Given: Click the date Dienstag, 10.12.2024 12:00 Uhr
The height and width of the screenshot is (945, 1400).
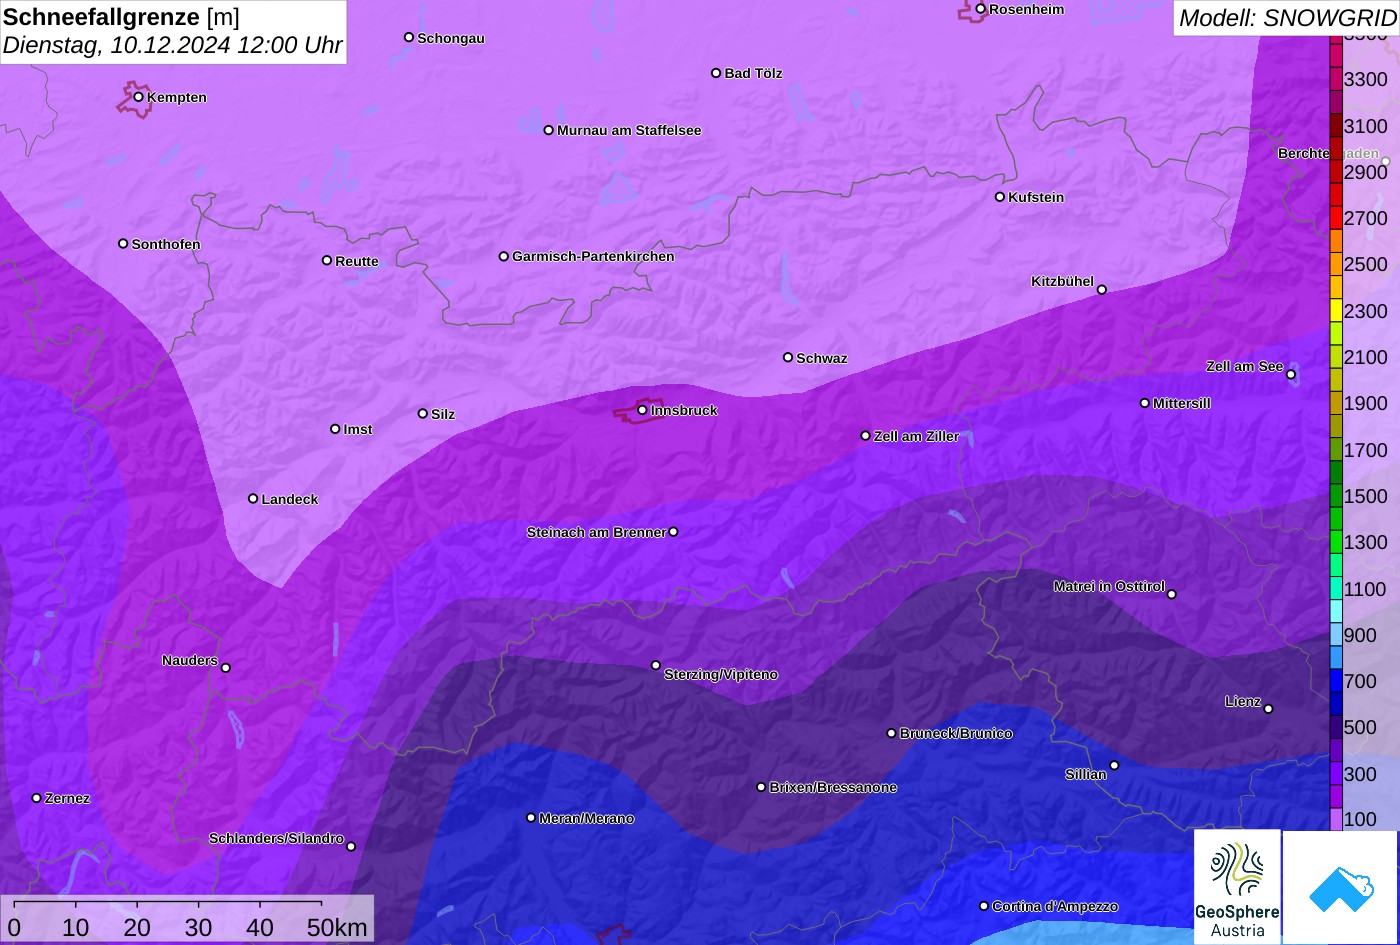Looking at the screenshot, I should tap(173, 45).
